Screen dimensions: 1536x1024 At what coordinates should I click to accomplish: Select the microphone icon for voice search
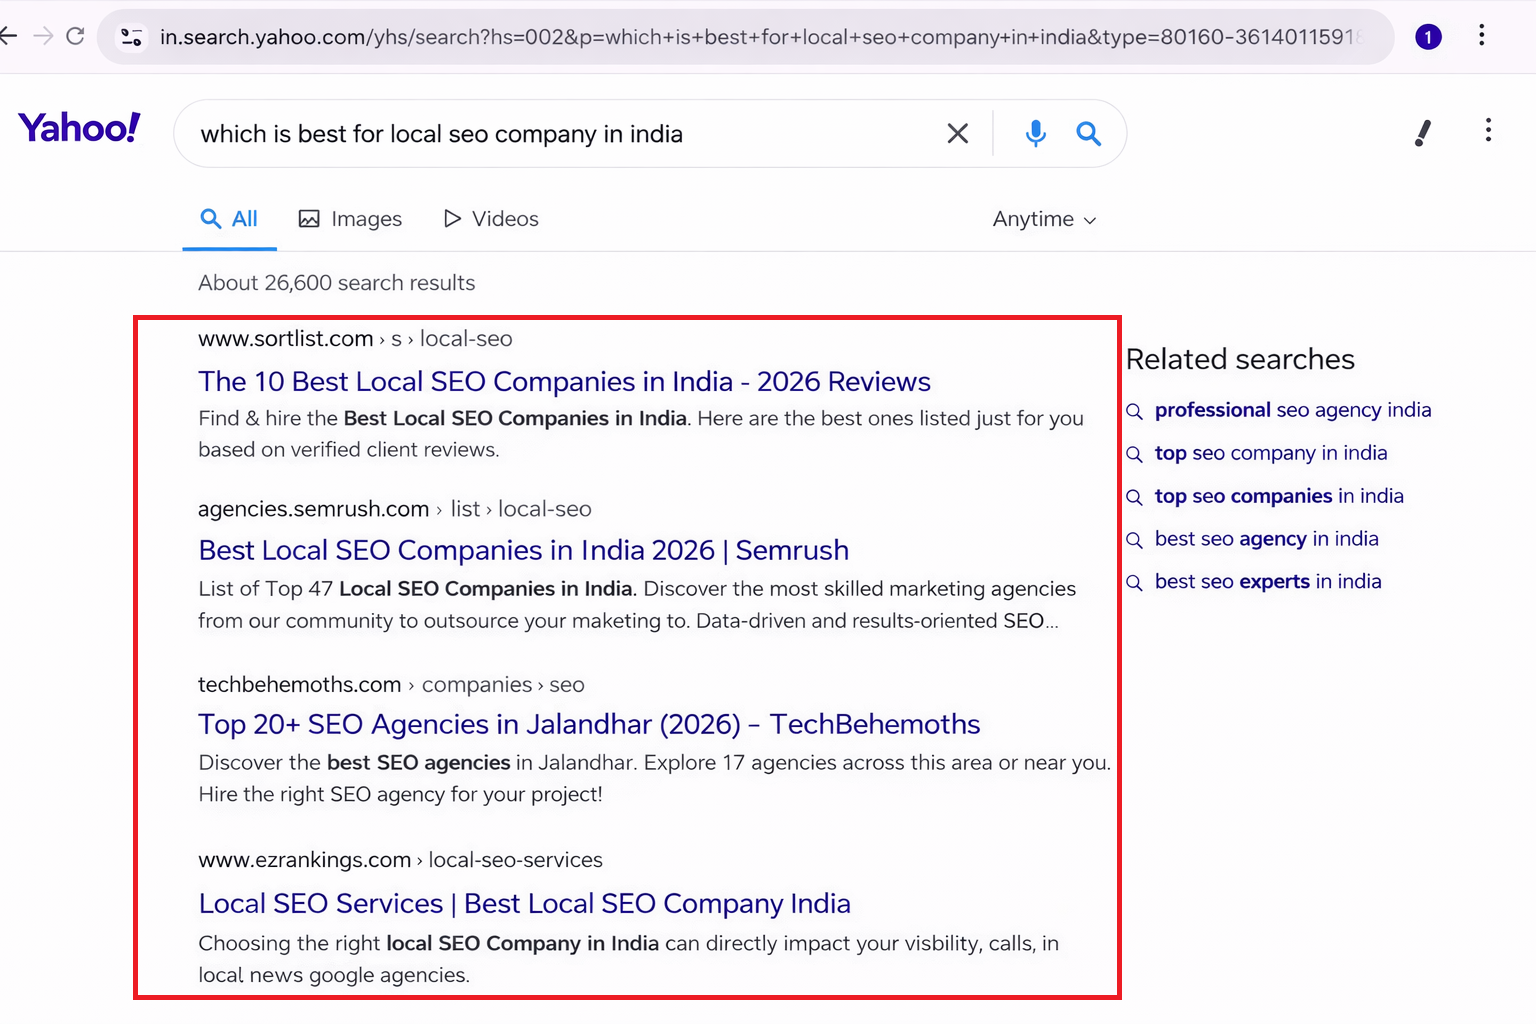coord(1035,133)
